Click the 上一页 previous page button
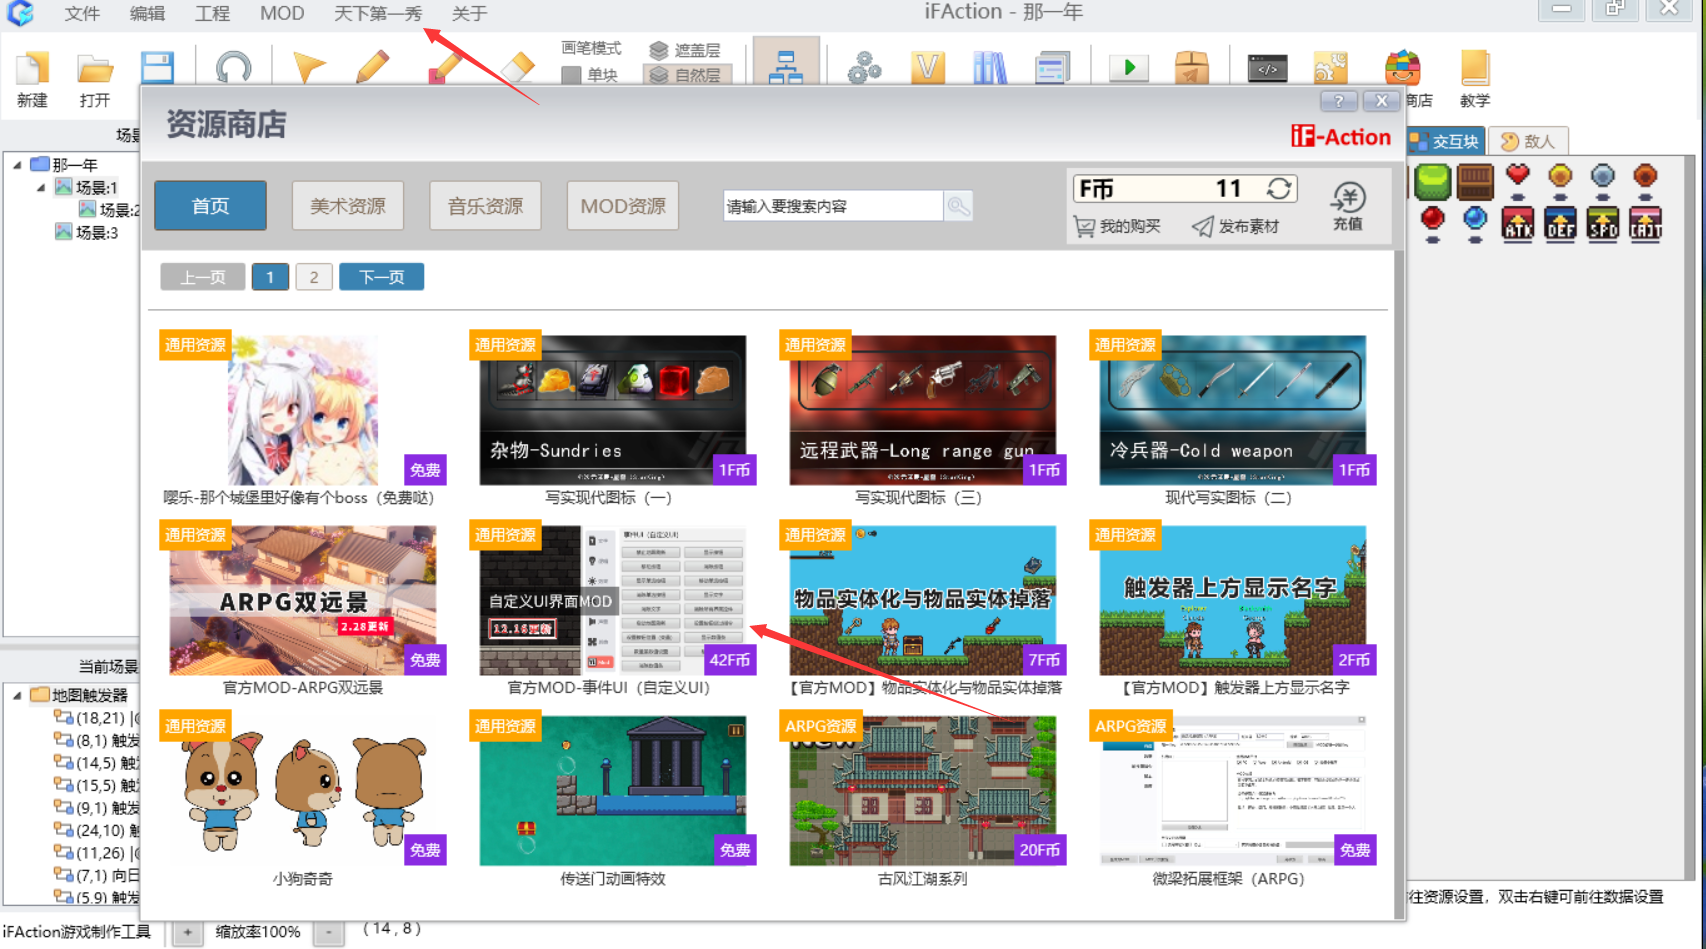This screenshot has height=949, width=1706. click(x=203, y=277)
